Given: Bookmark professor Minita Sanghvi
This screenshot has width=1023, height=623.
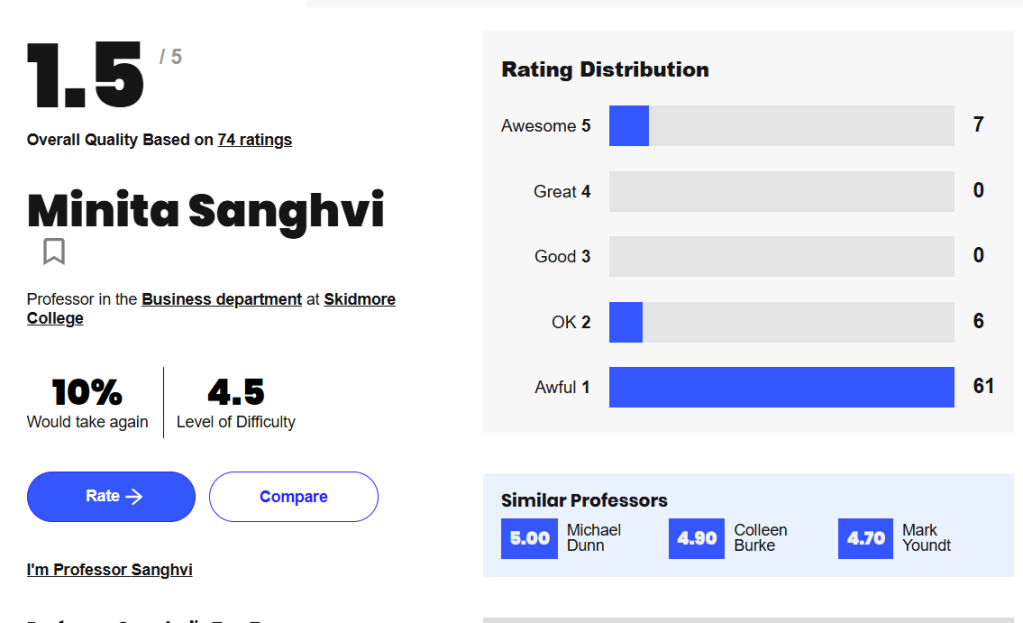Looking at the screenshot, I should tap(54, 252).
